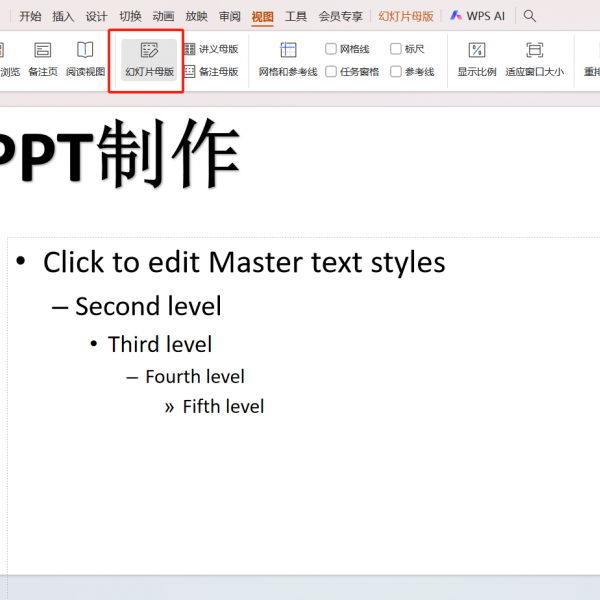Click the WPS AI button
The height and width of the screenshot is (600, 600).
(x=477, y=16)
